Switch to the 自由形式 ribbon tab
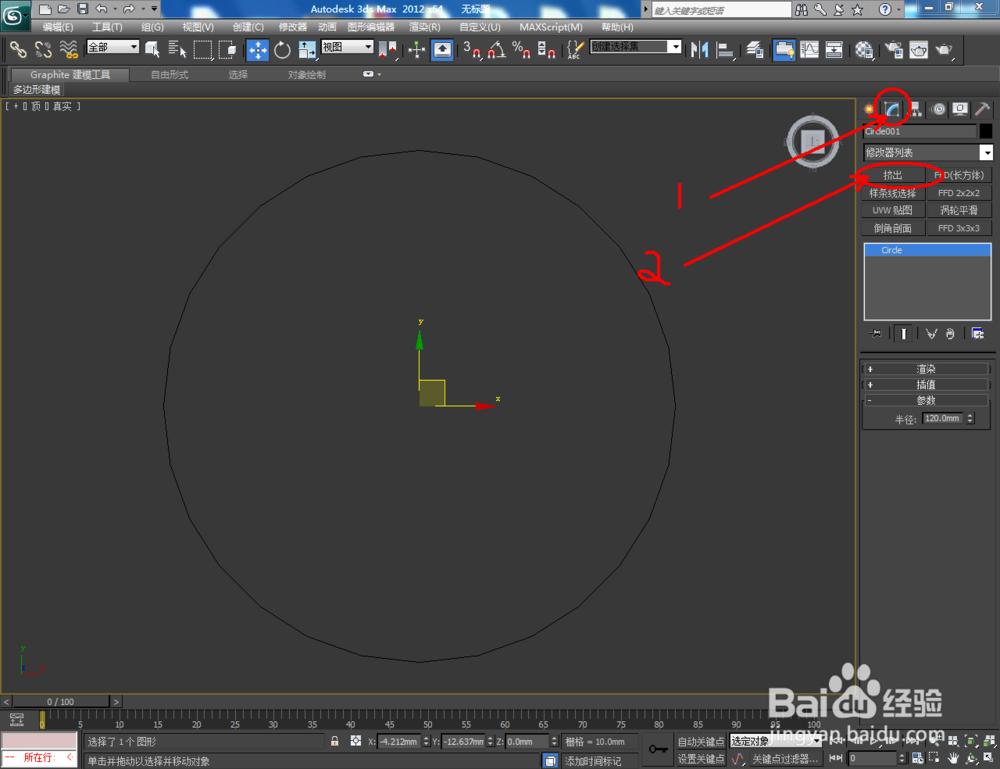The height and width of the screenshot is (769, 1000). pyautogui.click(x=170, y=75)
